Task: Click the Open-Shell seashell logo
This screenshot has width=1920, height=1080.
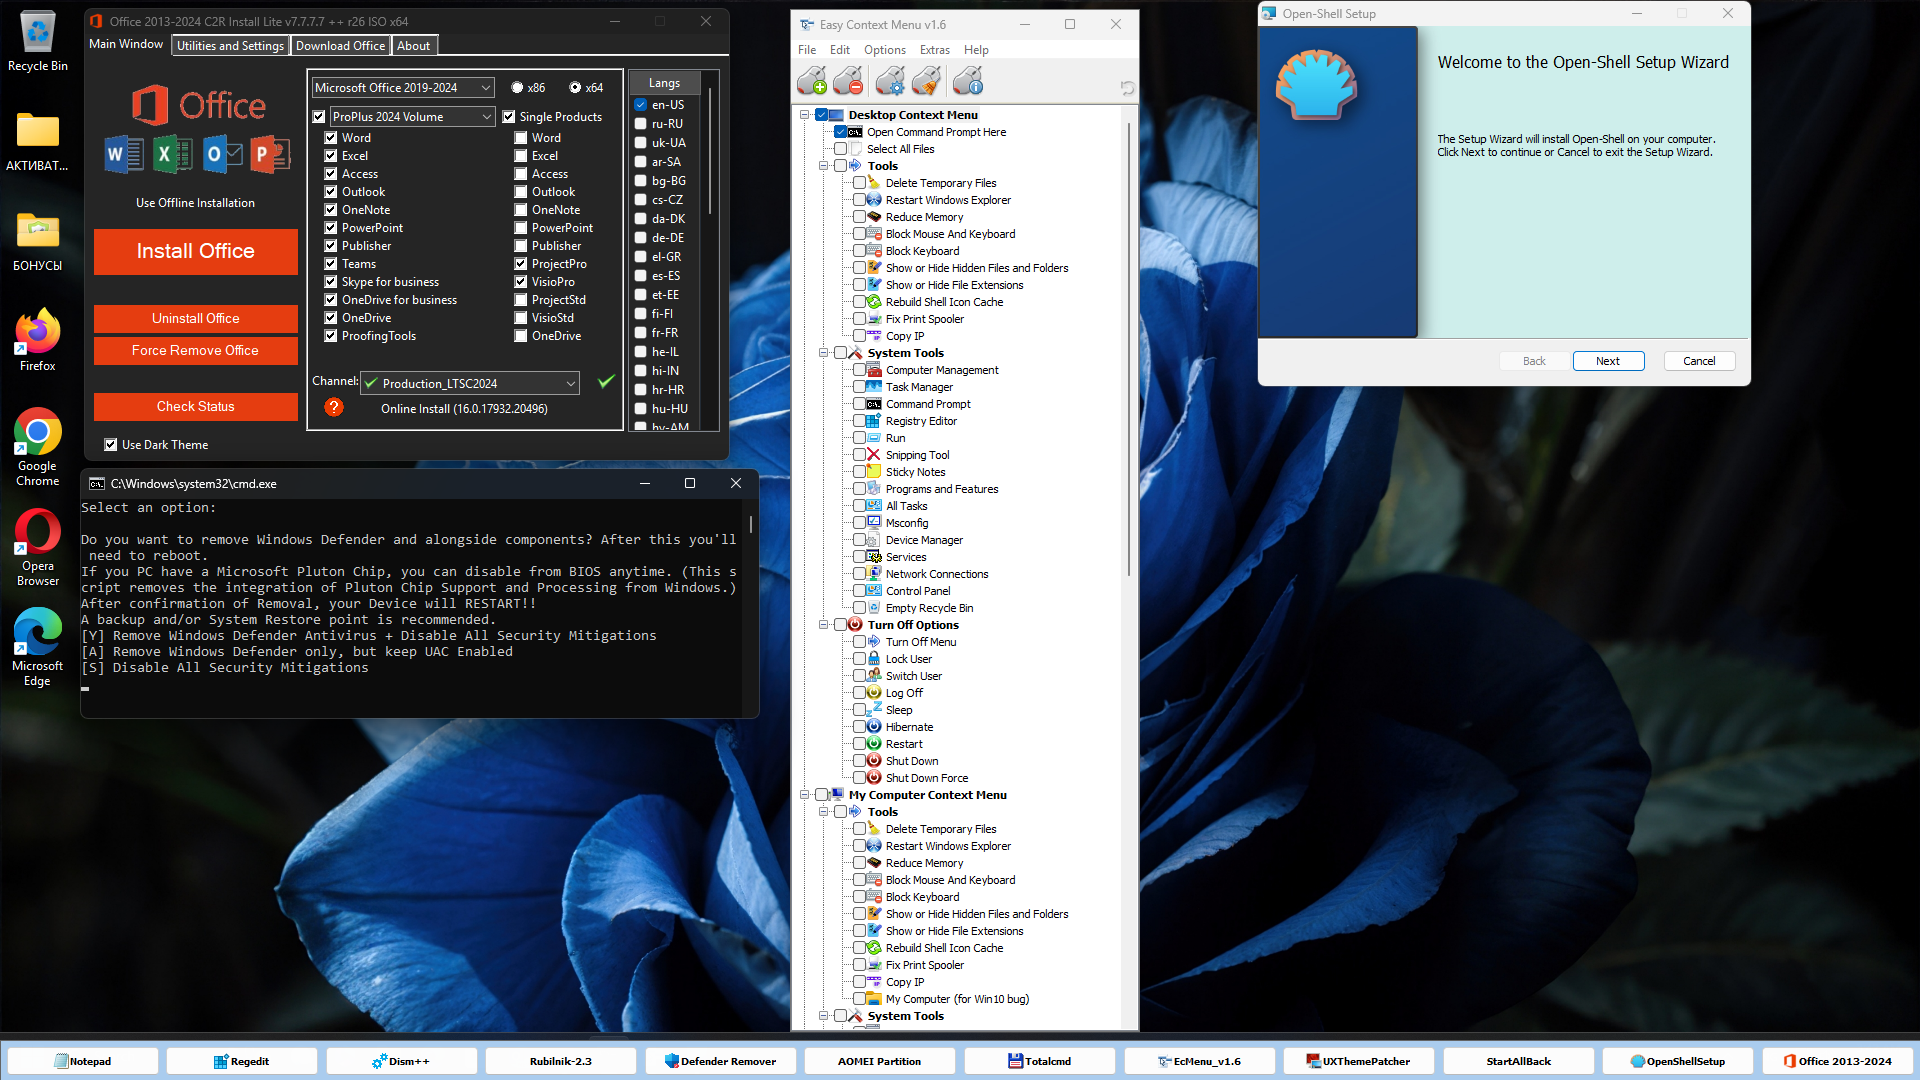Action: coord(1315,86)
